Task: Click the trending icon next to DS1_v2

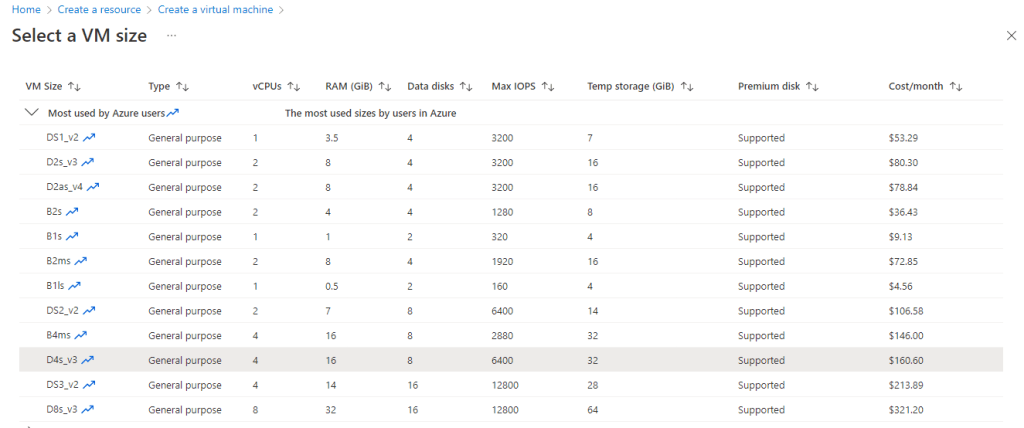Action: pos(88,138)
